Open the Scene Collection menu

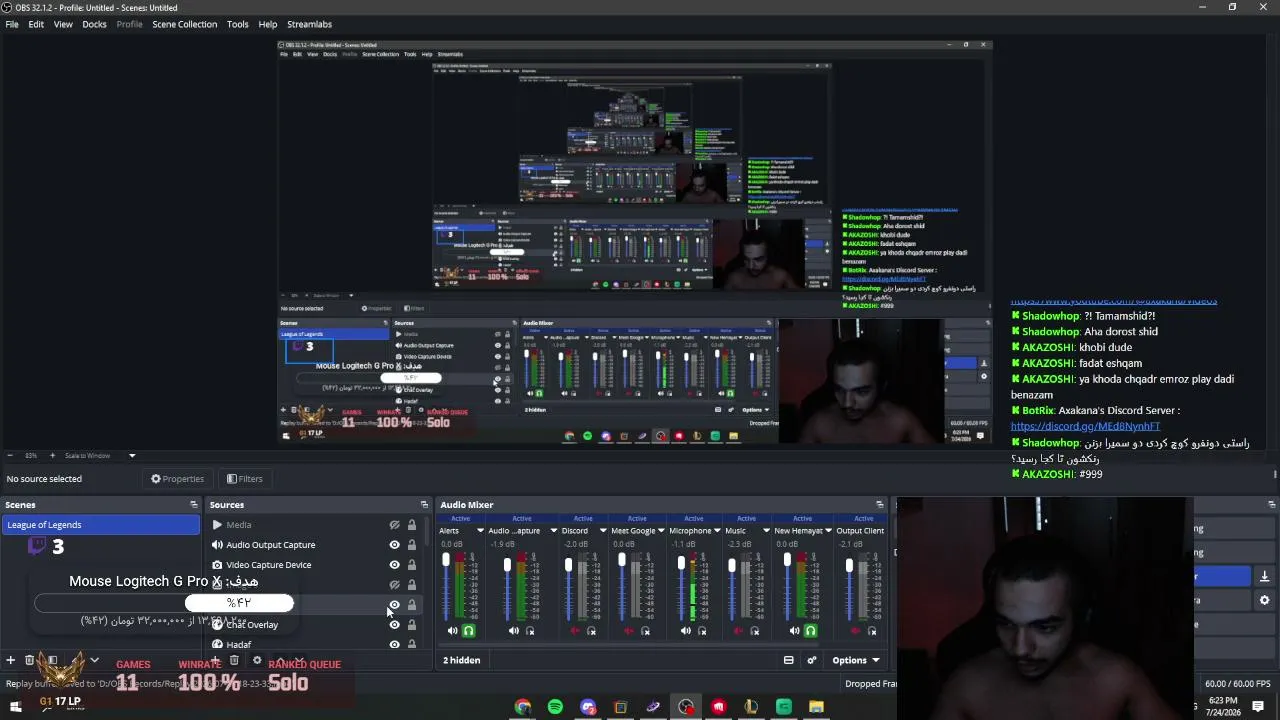[184, 24]
